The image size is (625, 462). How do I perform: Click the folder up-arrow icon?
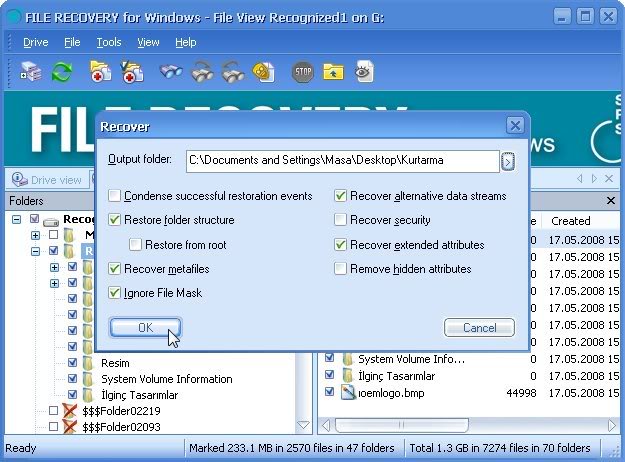point(333,72)
